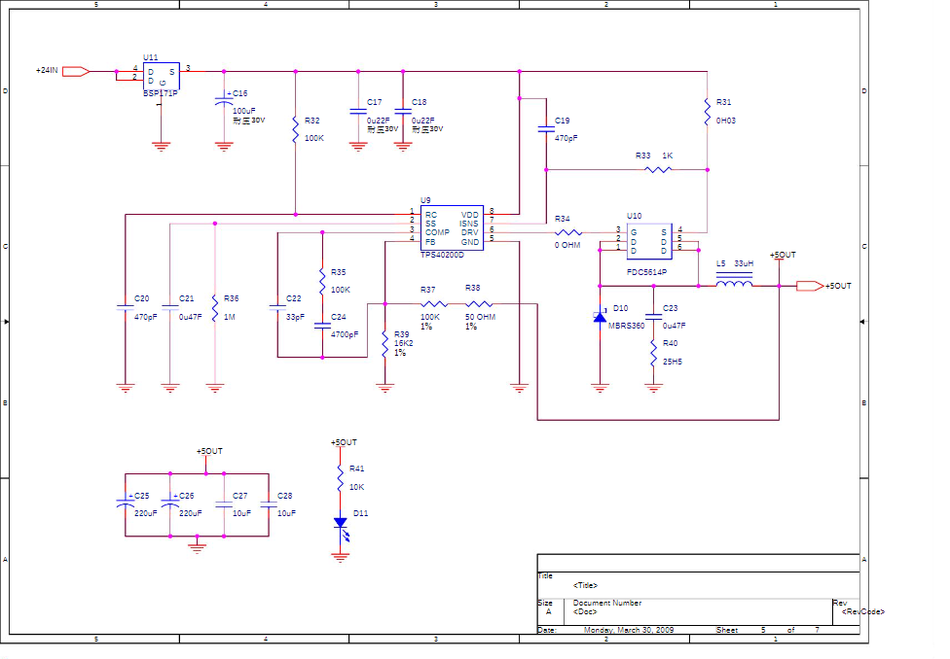The width and height of the screenshot is (950, 659).
Task: Select resistor R41 10K above the LED
Action: tap(340, 474)
